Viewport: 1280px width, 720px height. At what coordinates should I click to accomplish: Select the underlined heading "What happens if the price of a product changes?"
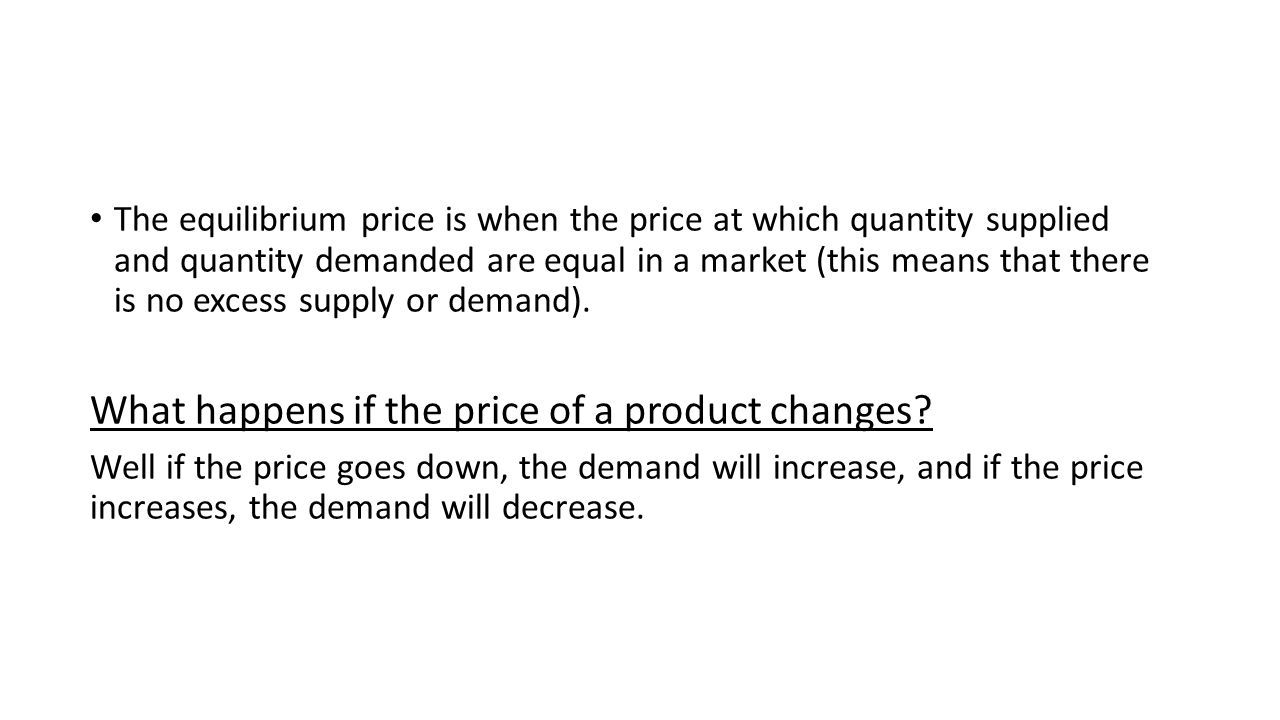pos(511,410)
